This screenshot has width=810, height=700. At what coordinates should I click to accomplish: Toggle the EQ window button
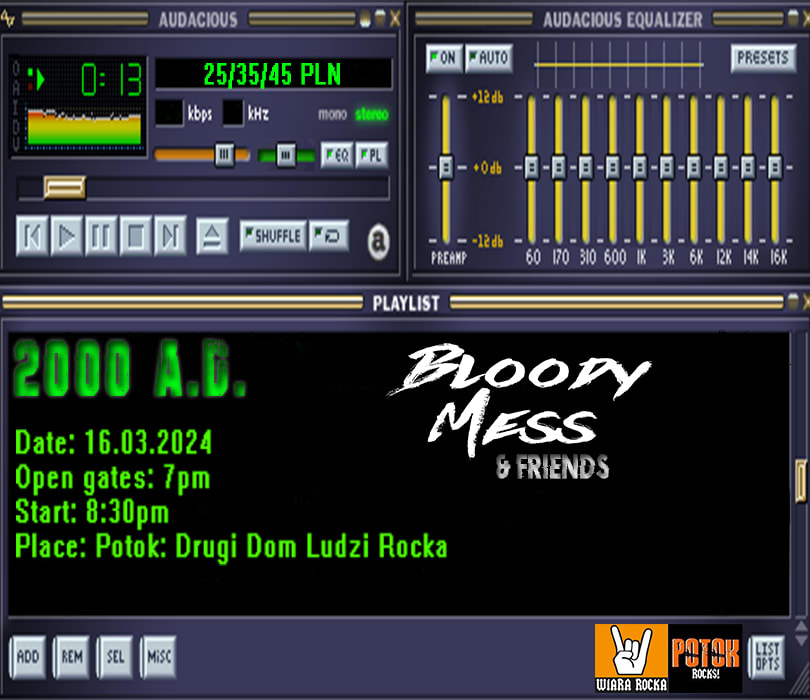pos(337,155)
